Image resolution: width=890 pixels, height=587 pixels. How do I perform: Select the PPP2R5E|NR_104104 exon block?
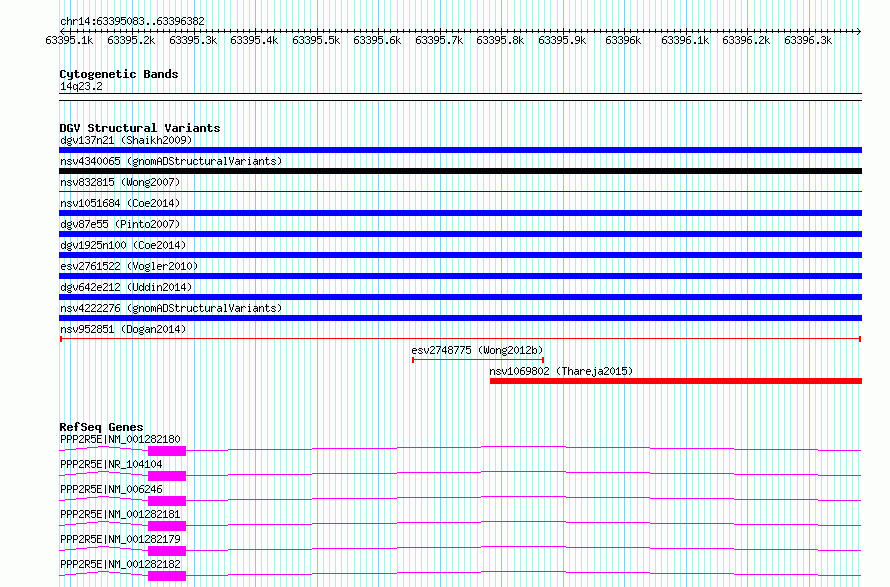tap(167, 476)
